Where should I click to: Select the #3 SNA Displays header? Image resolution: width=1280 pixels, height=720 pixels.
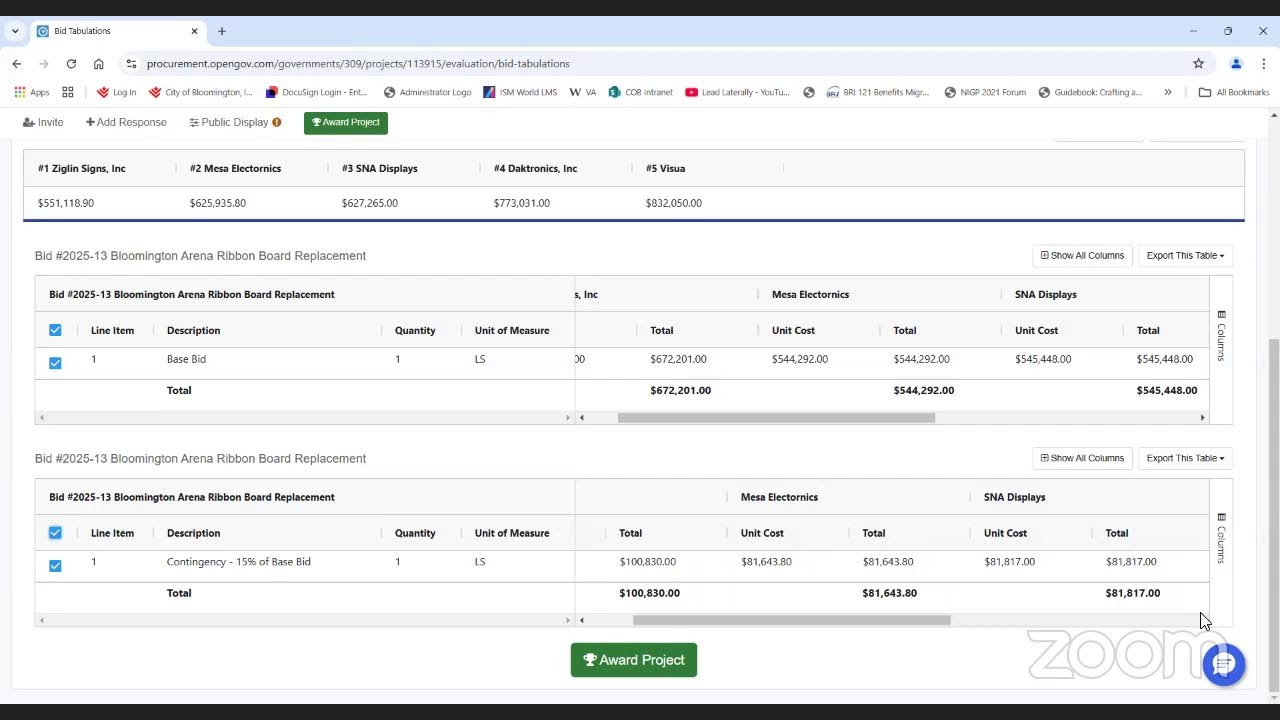pos(380,169)
